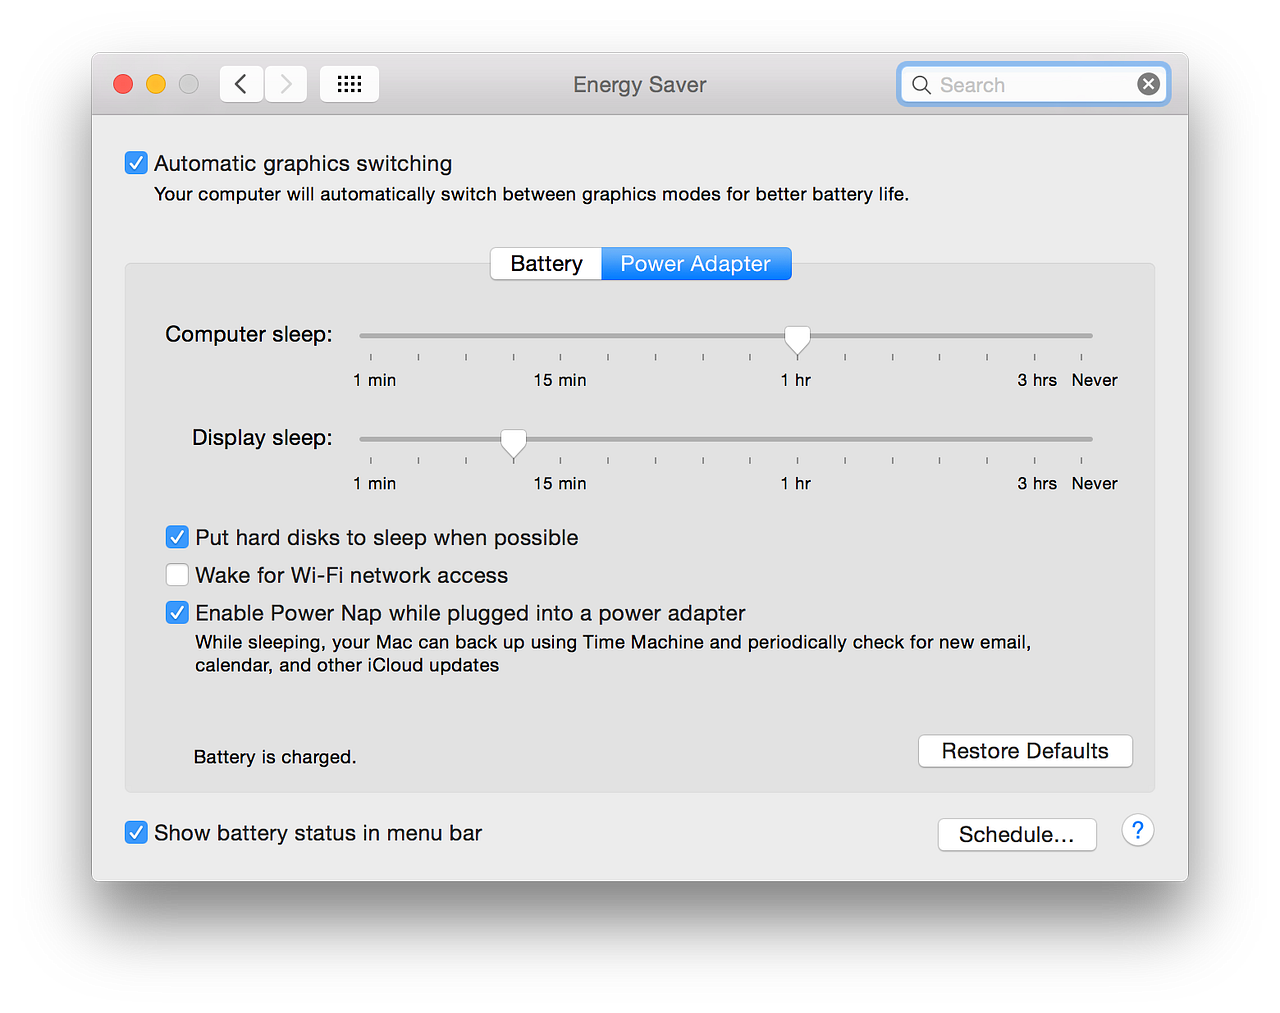Uncheck Show battery status in menu bar

pyautogui.click(x=136, y=832)
